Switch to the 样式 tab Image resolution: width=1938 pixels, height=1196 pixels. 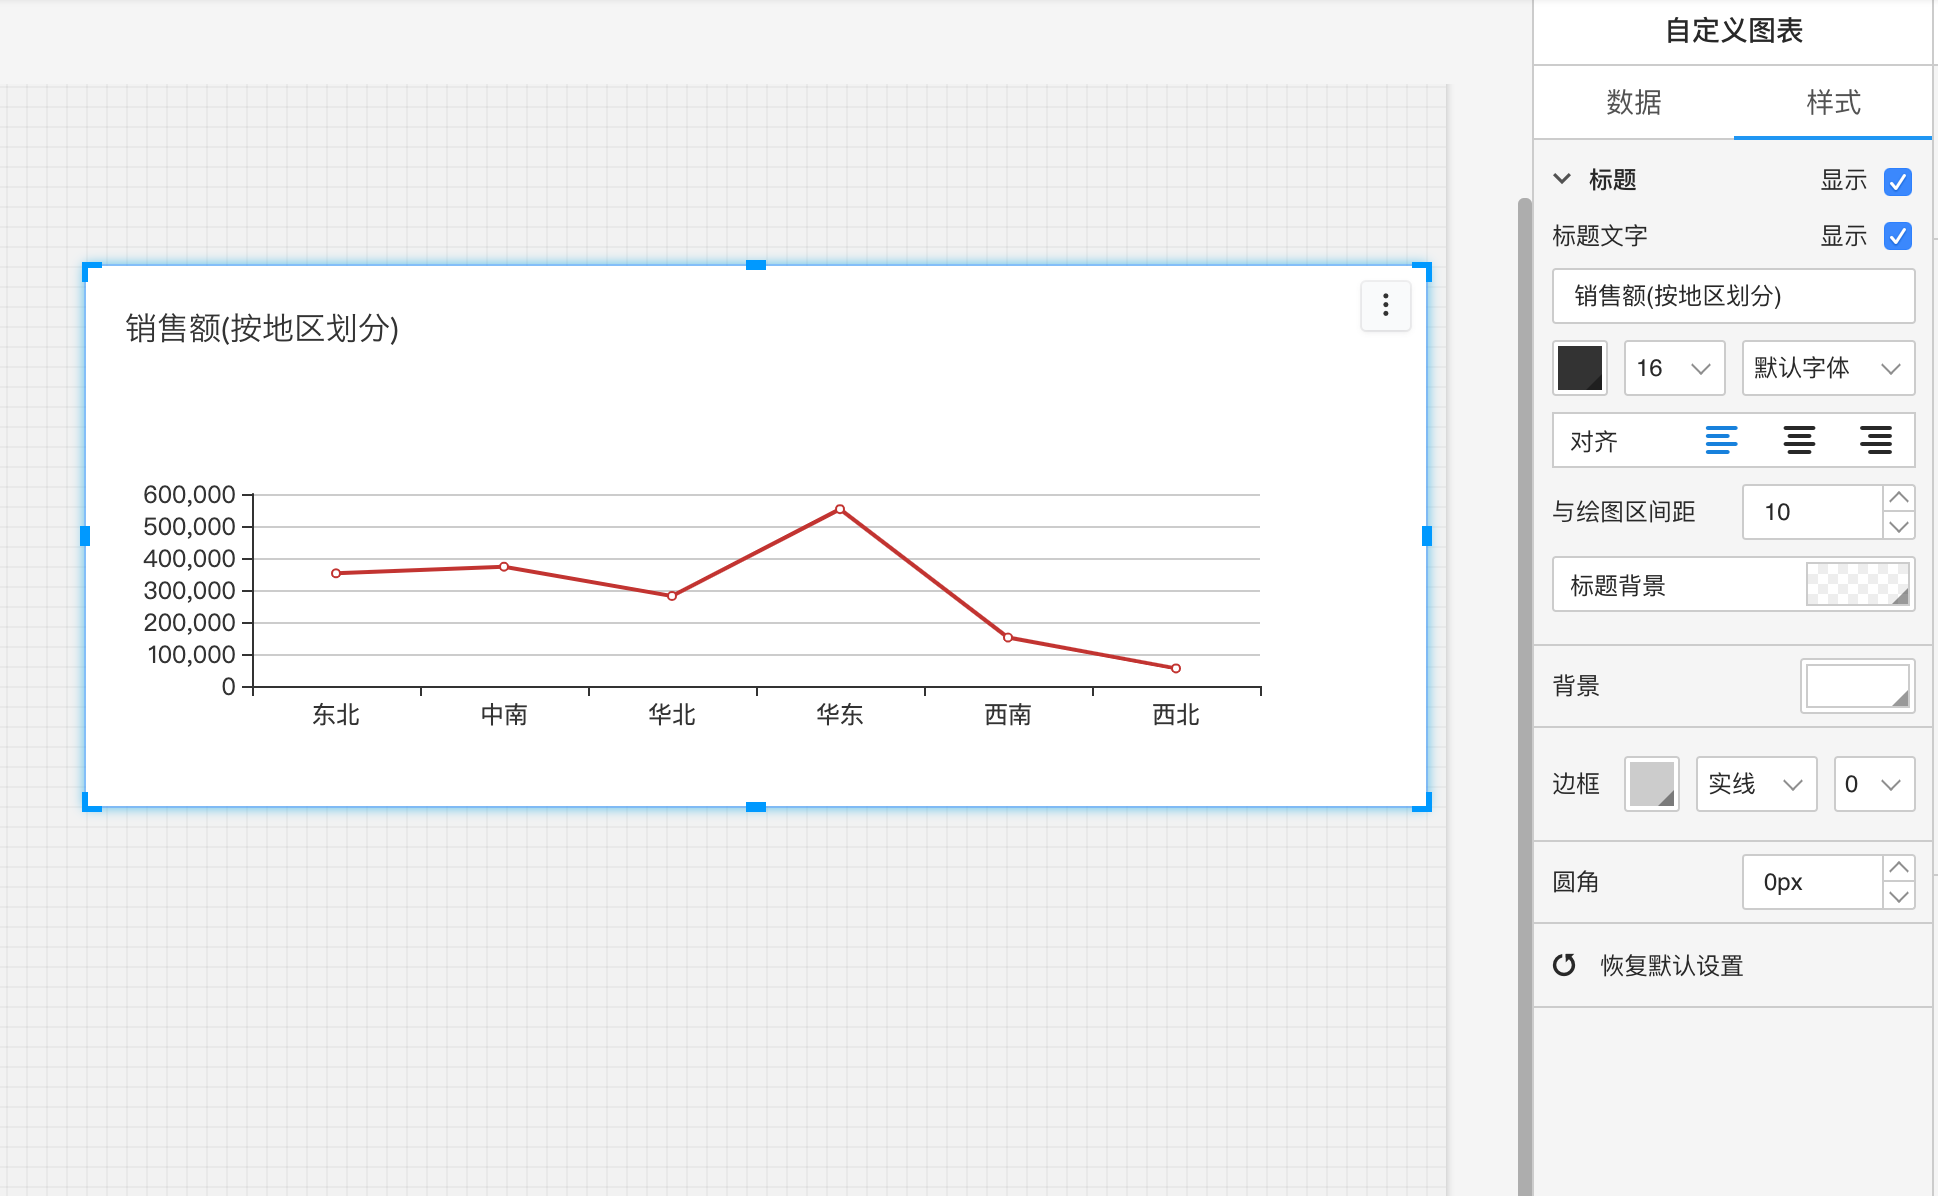tap(1832, 102)
